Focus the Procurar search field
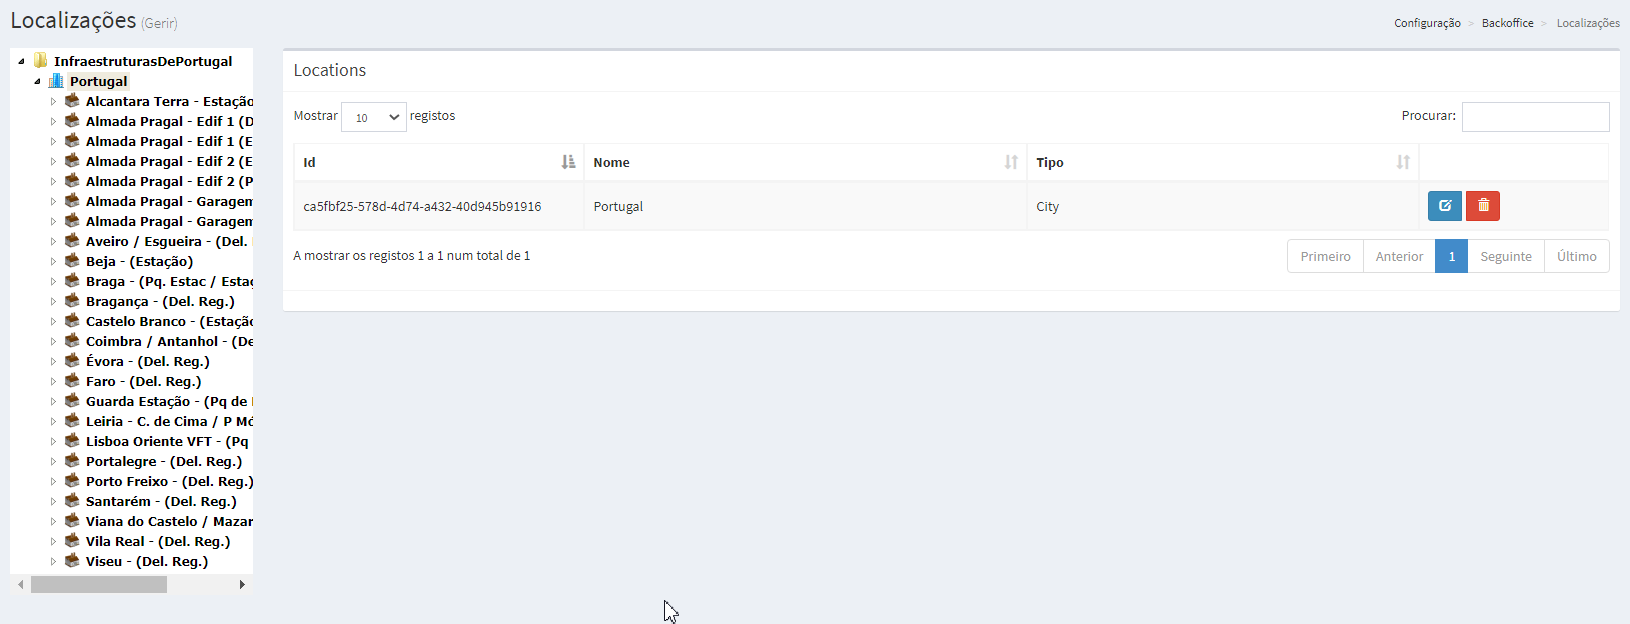This screenshot has width=1630, height=624. coord(1535,117)
